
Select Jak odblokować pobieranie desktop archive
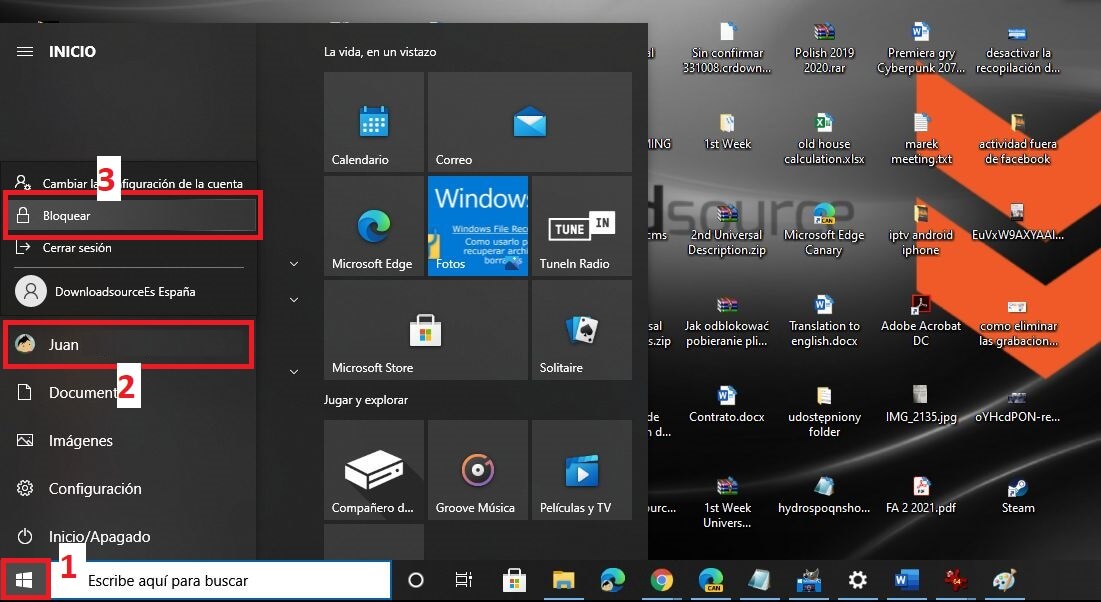(727, 322)
